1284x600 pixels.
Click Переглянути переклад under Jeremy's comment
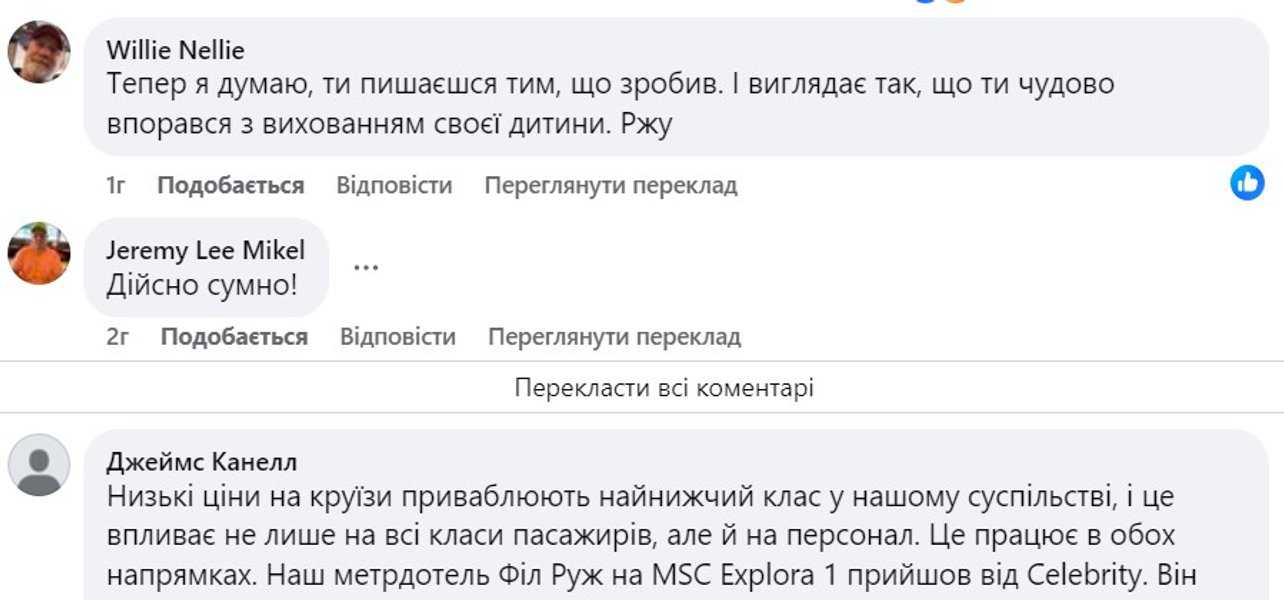click(x=614, y=337)
